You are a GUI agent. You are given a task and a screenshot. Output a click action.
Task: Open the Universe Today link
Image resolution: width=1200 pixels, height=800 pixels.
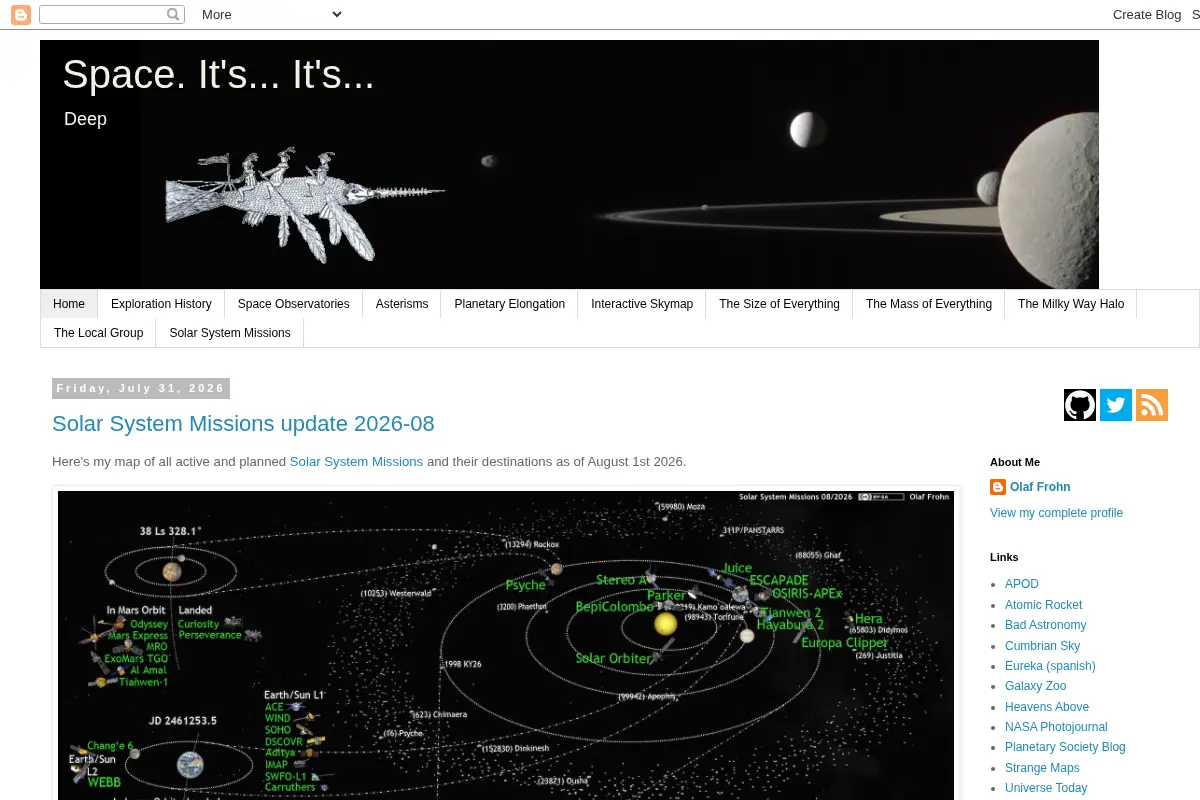(1046, 788)
